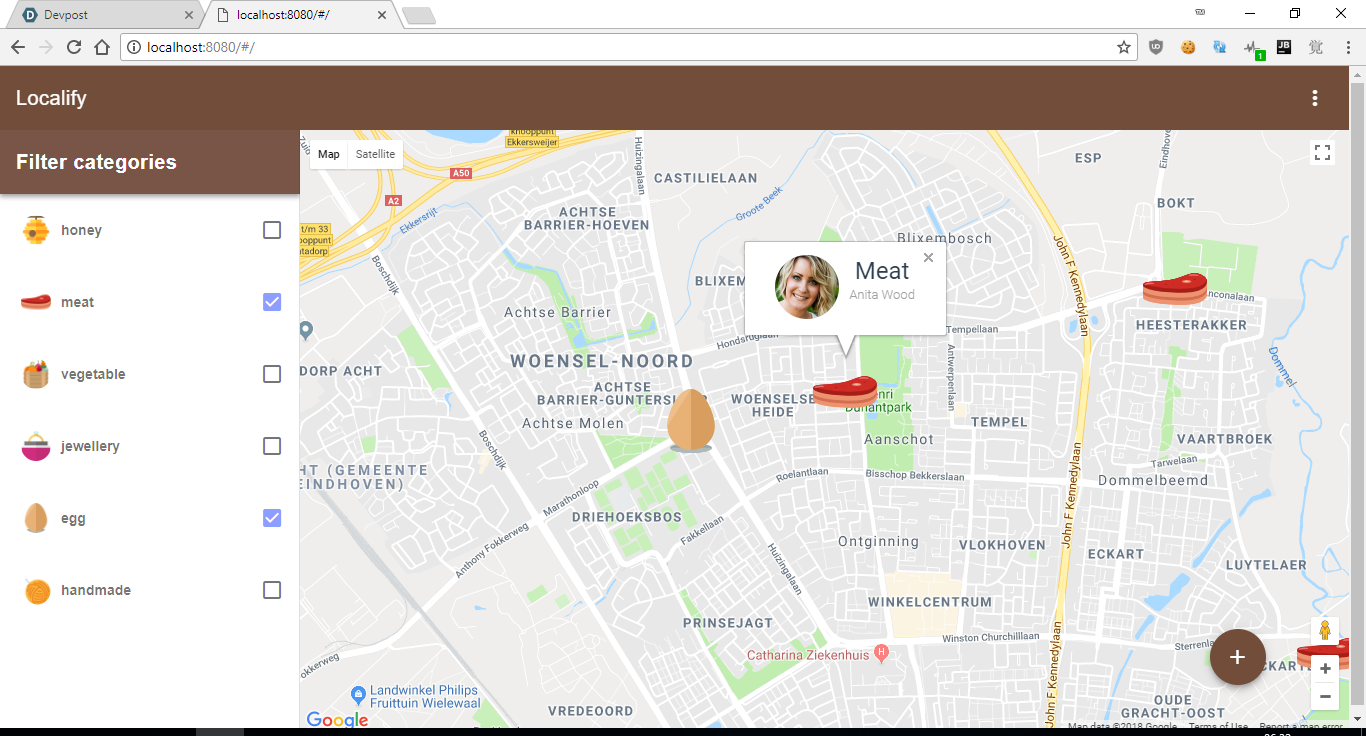Add a new item with plus button

1238,657
